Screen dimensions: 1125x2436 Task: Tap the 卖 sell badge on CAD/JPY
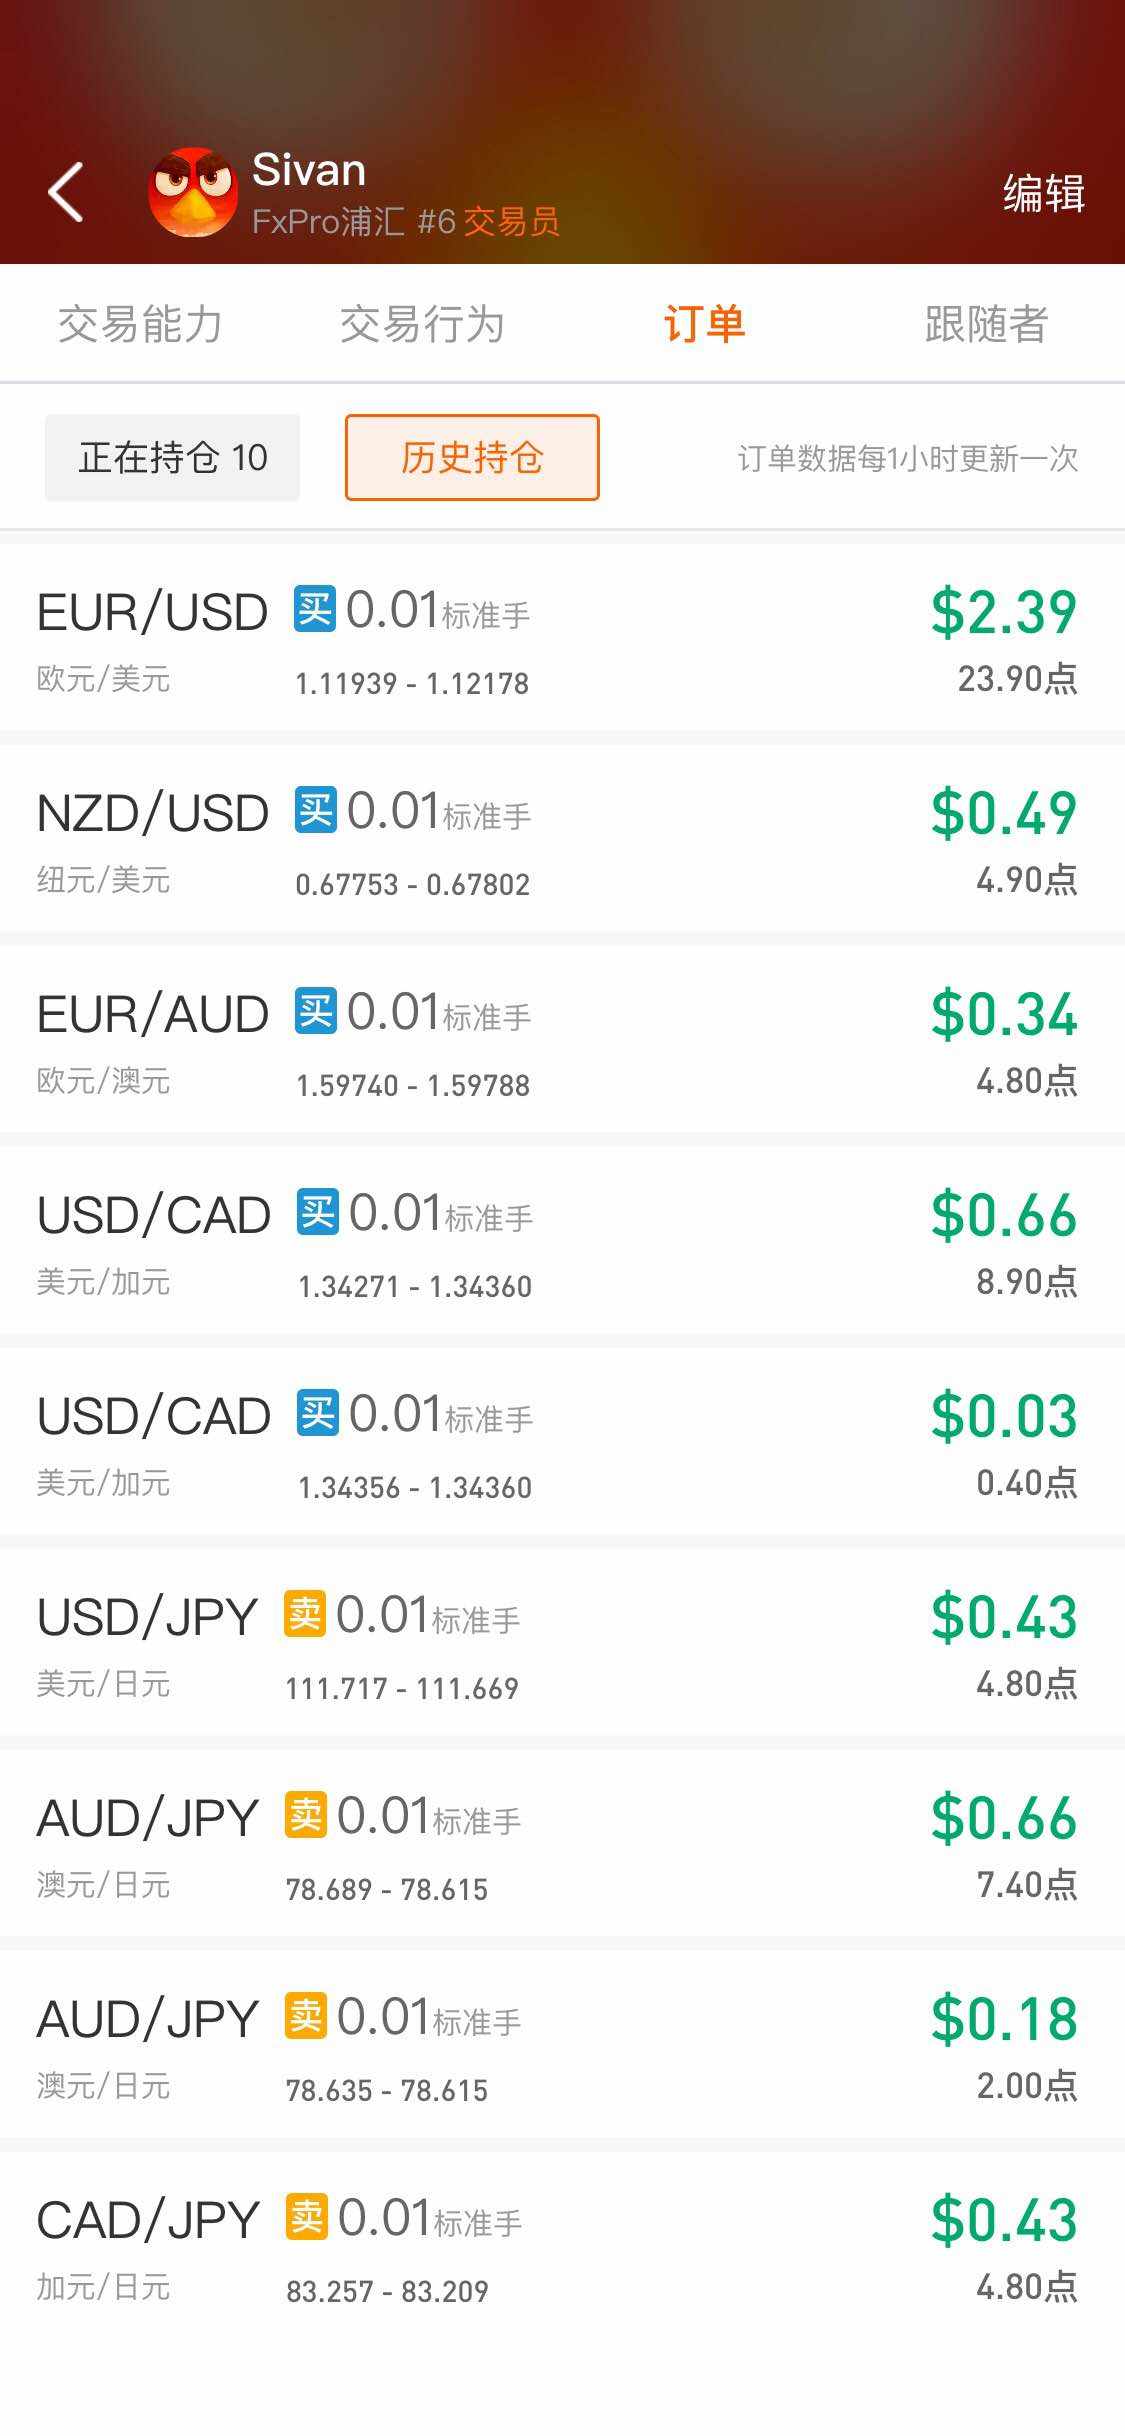click(x=306, y=2217)
